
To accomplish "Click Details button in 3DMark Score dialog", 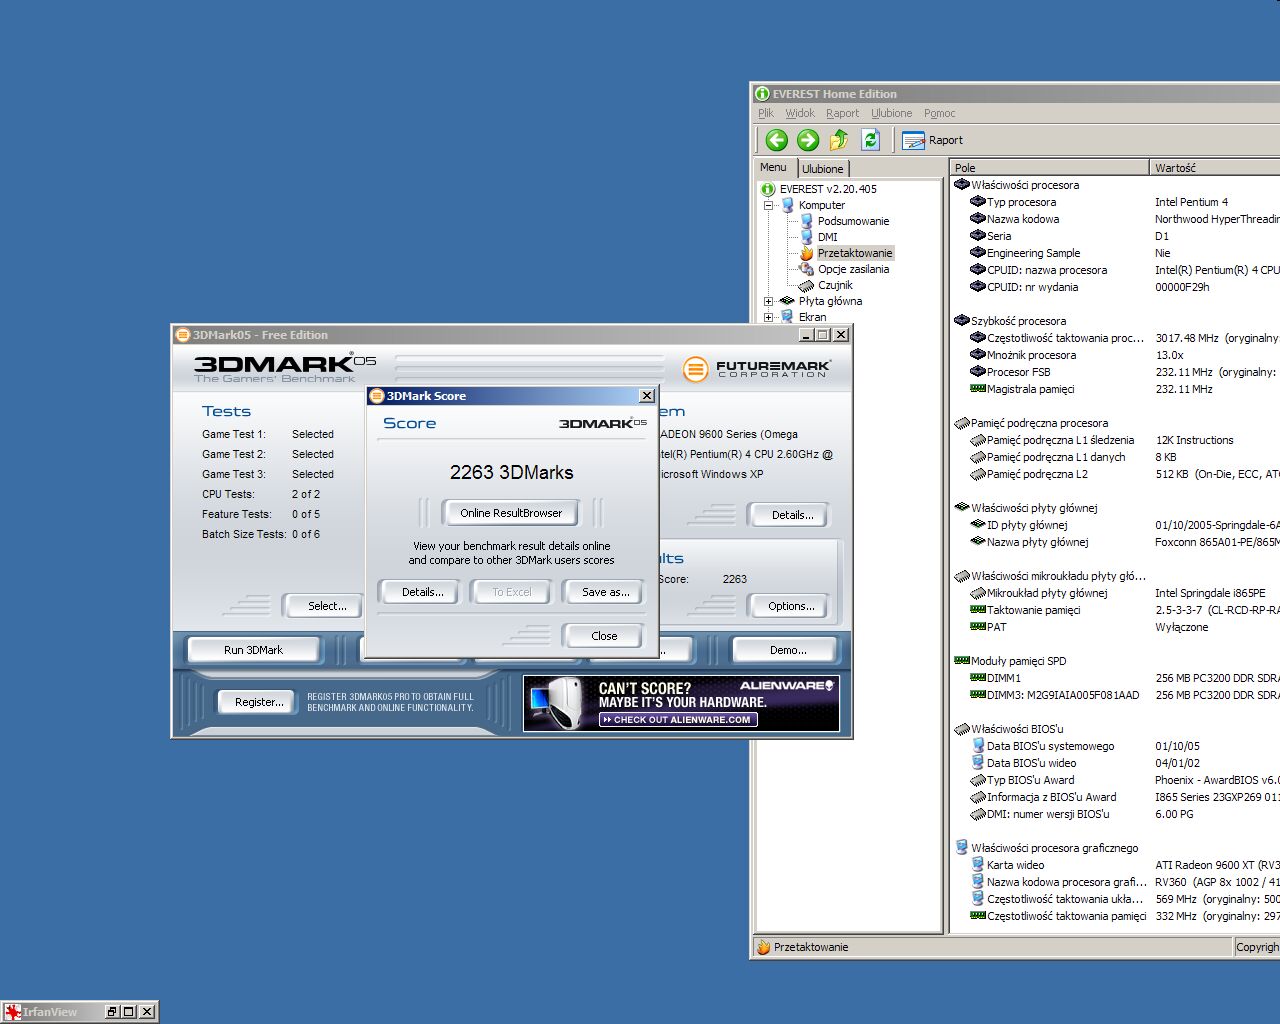I will [422, 592].
